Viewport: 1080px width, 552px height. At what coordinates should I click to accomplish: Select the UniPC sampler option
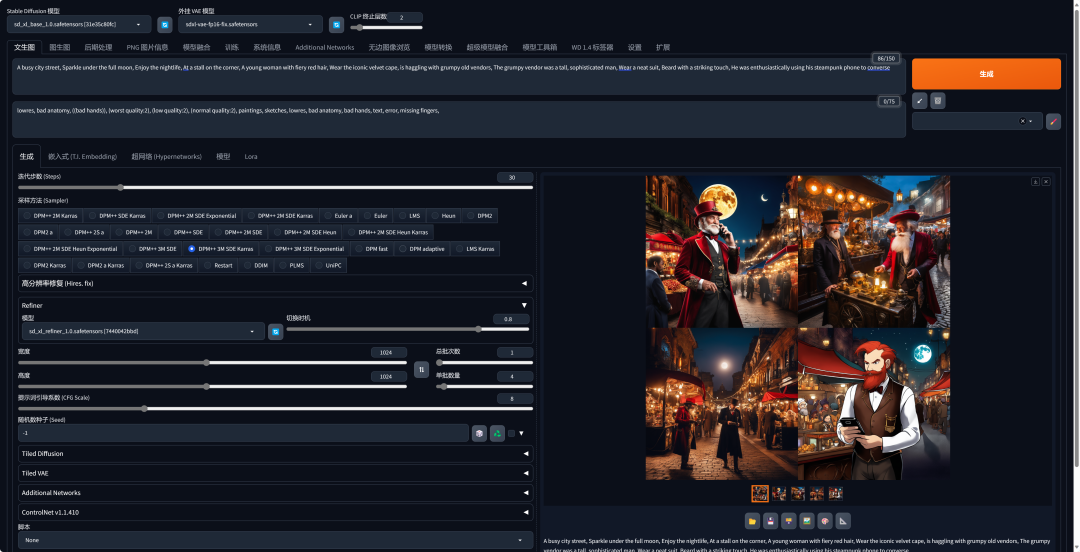pos(327,265)
